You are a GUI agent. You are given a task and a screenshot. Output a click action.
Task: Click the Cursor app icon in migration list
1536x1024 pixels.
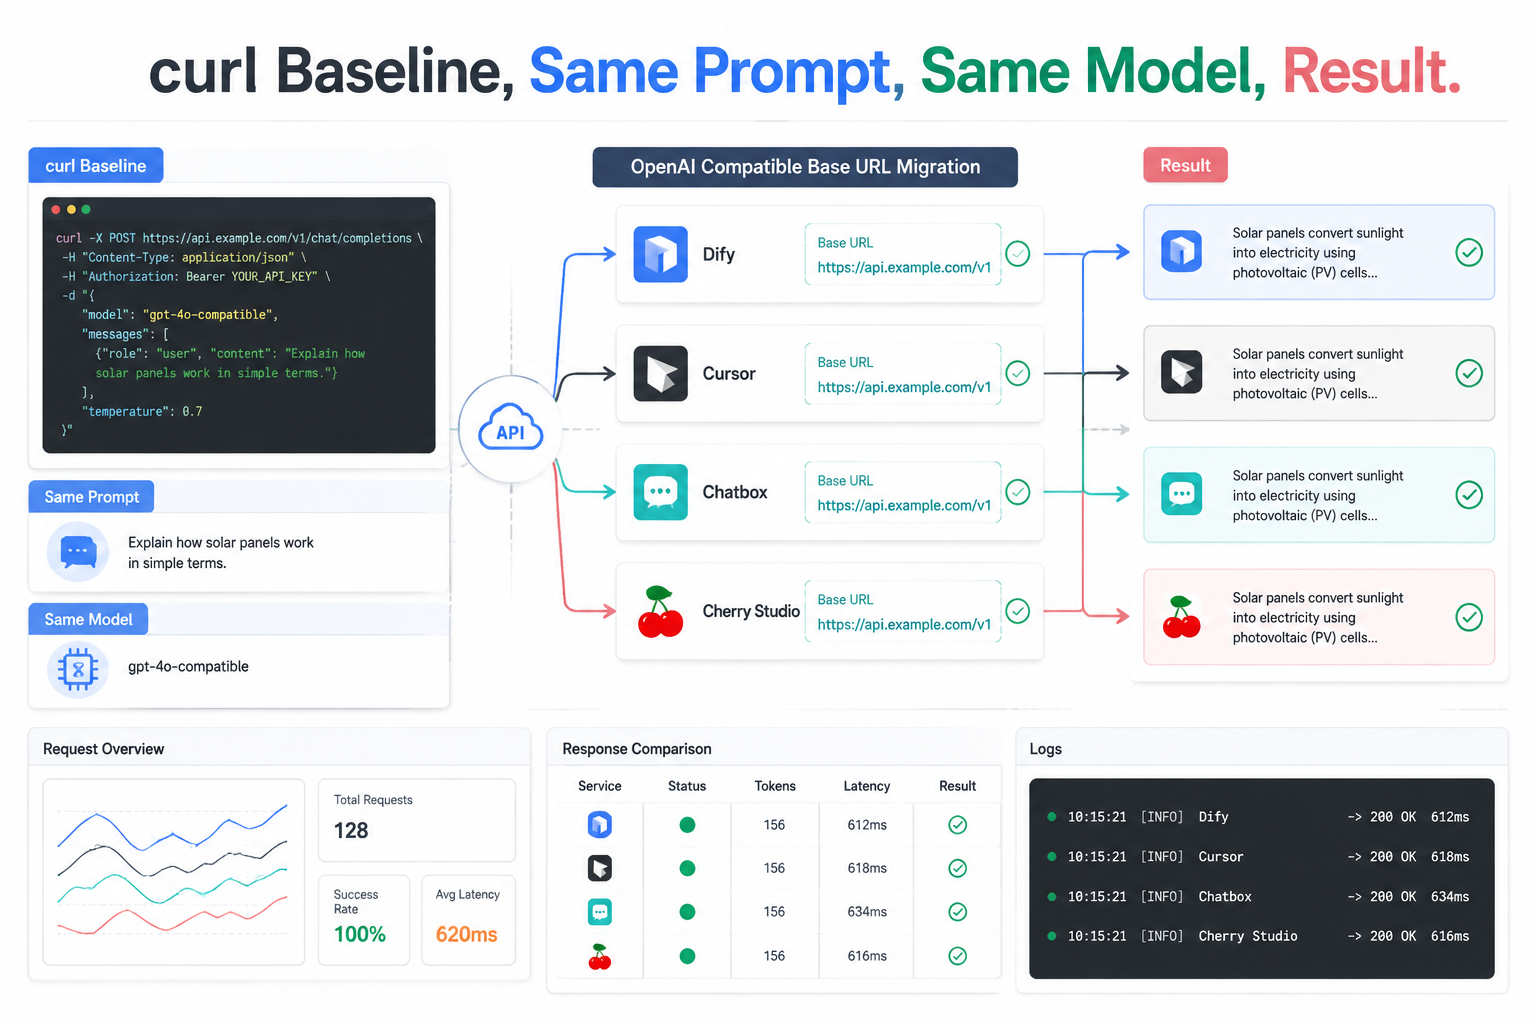coord(660,373)
